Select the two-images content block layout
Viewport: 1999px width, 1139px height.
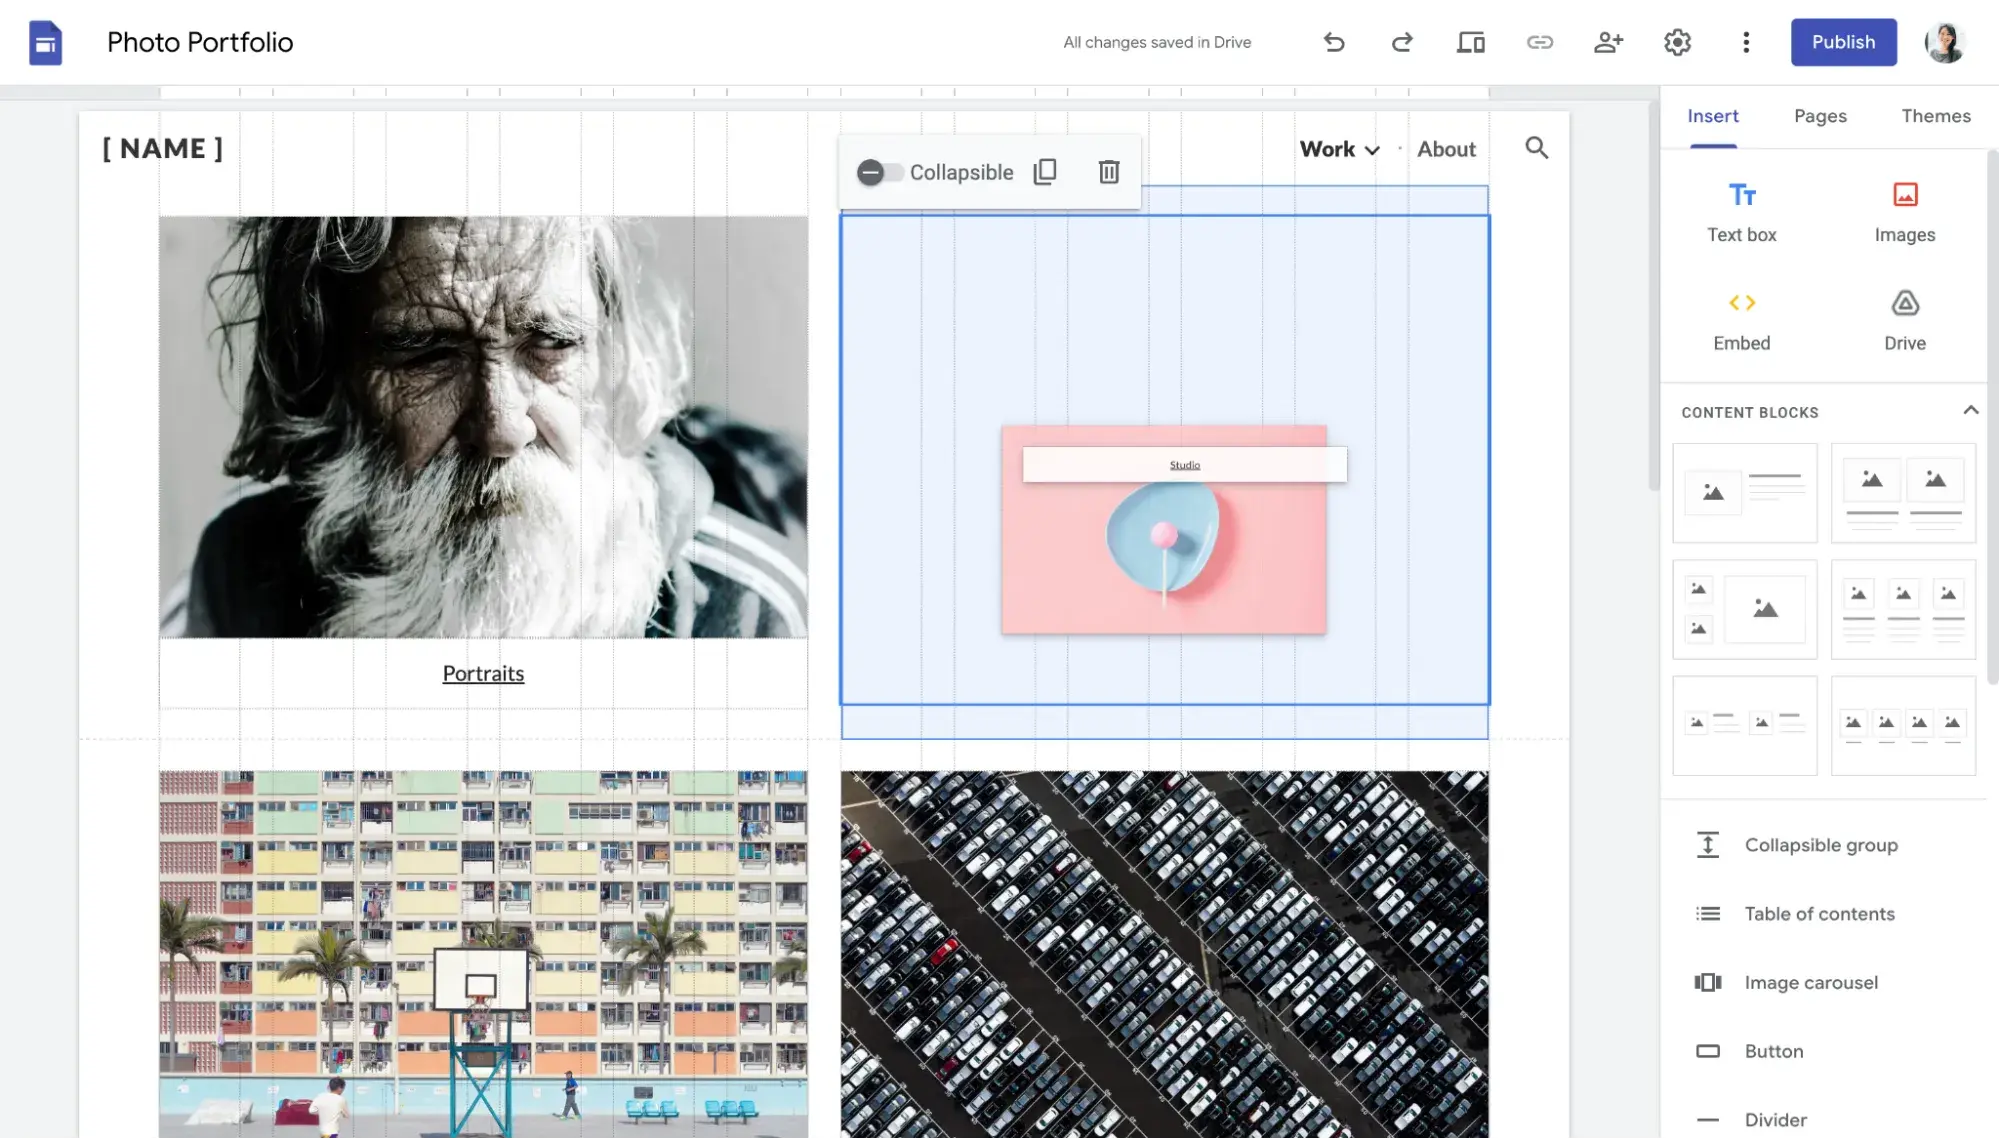click(x=1903, y=492)
